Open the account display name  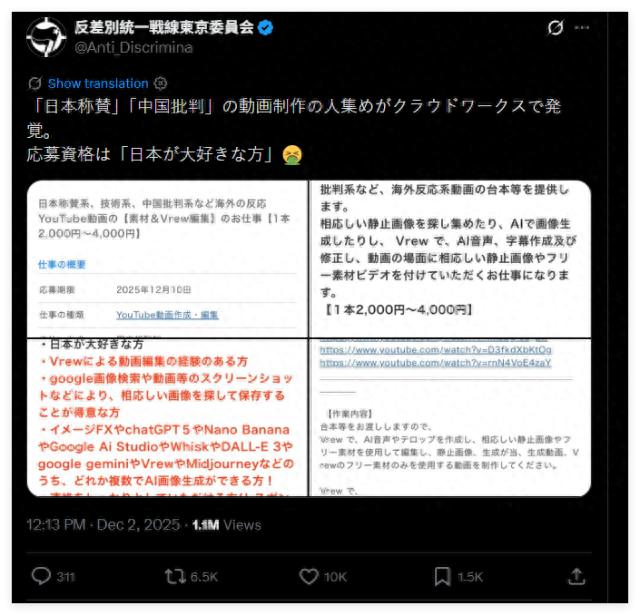point(164,27)
